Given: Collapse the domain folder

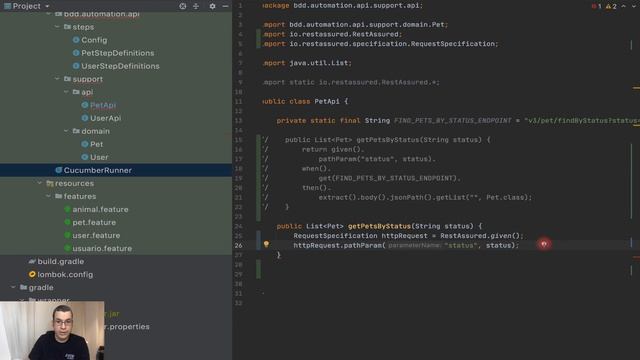Looking at the screenshot, I should coord(66,131).
